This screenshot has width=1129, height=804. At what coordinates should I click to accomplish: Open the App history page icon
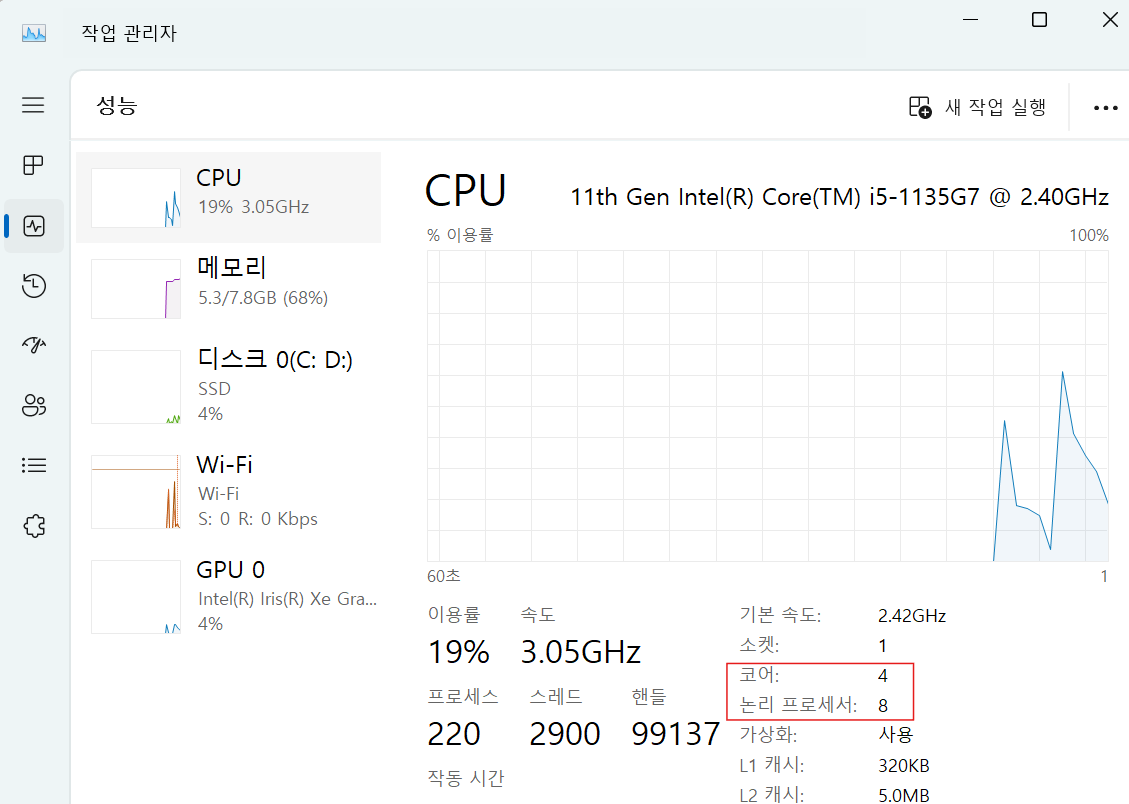coord(34,286)
